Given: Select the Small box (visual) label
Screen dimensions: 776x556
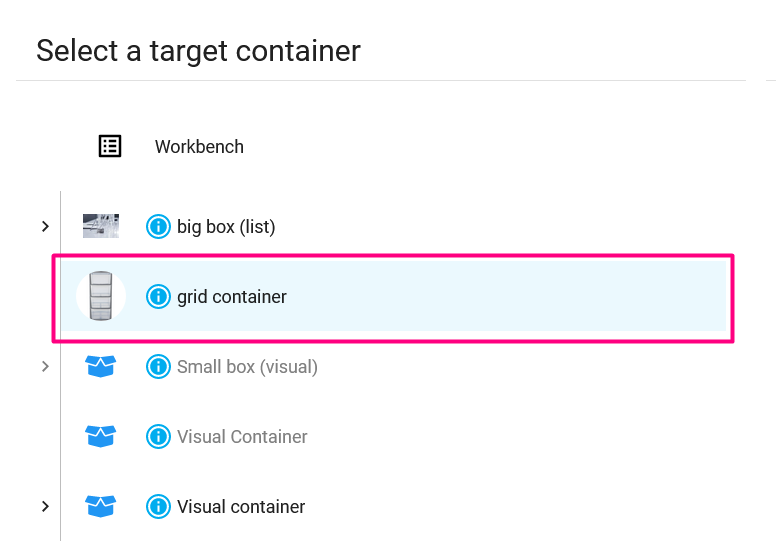Looking at the screenshot, I should click(247, 366).
